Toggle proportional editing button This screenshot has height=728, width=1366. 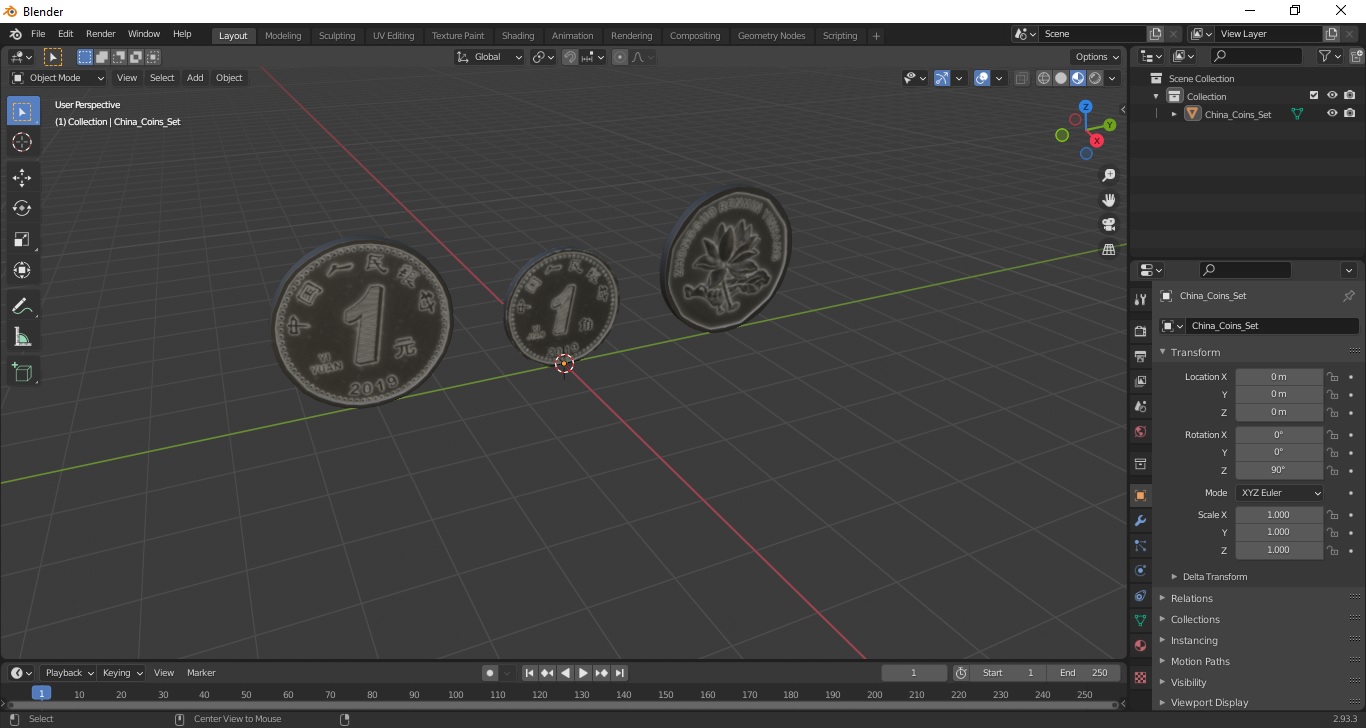point(620,57)
